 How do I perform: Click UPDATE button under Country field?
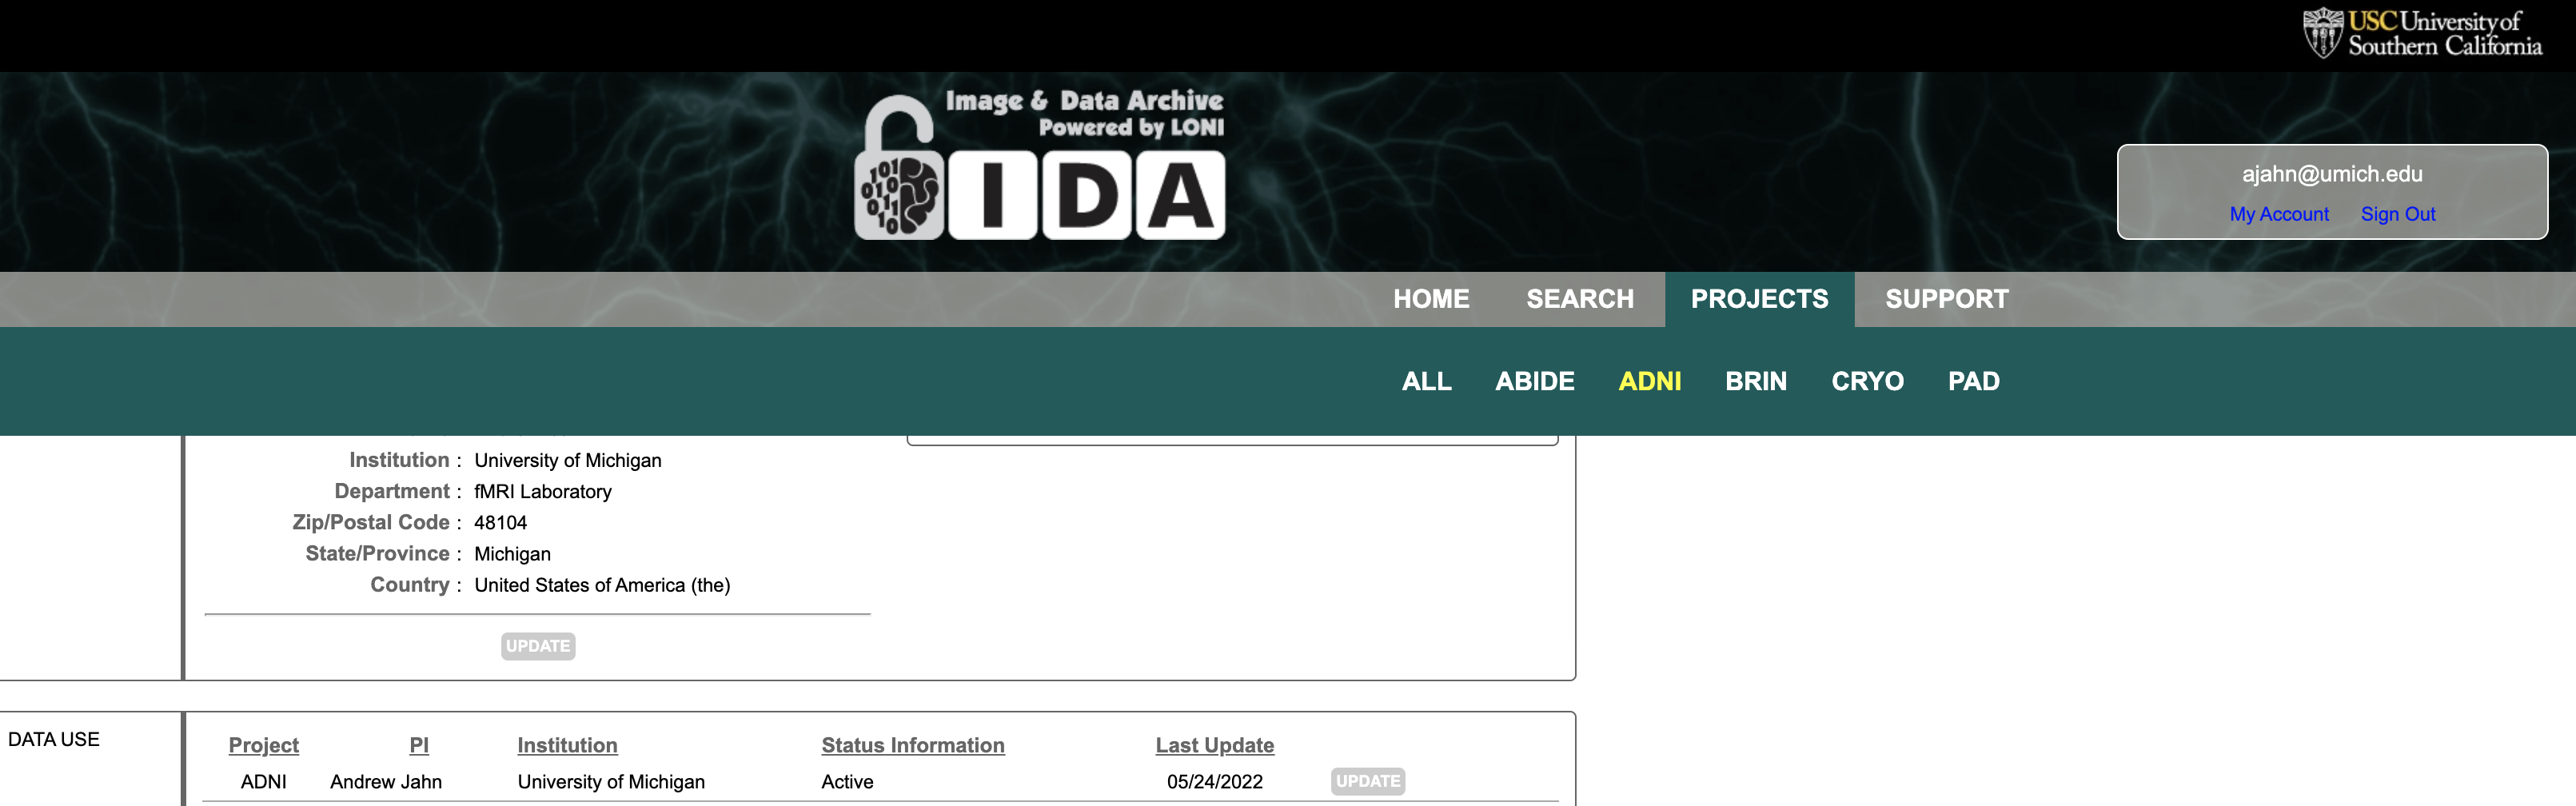point(538,646)
